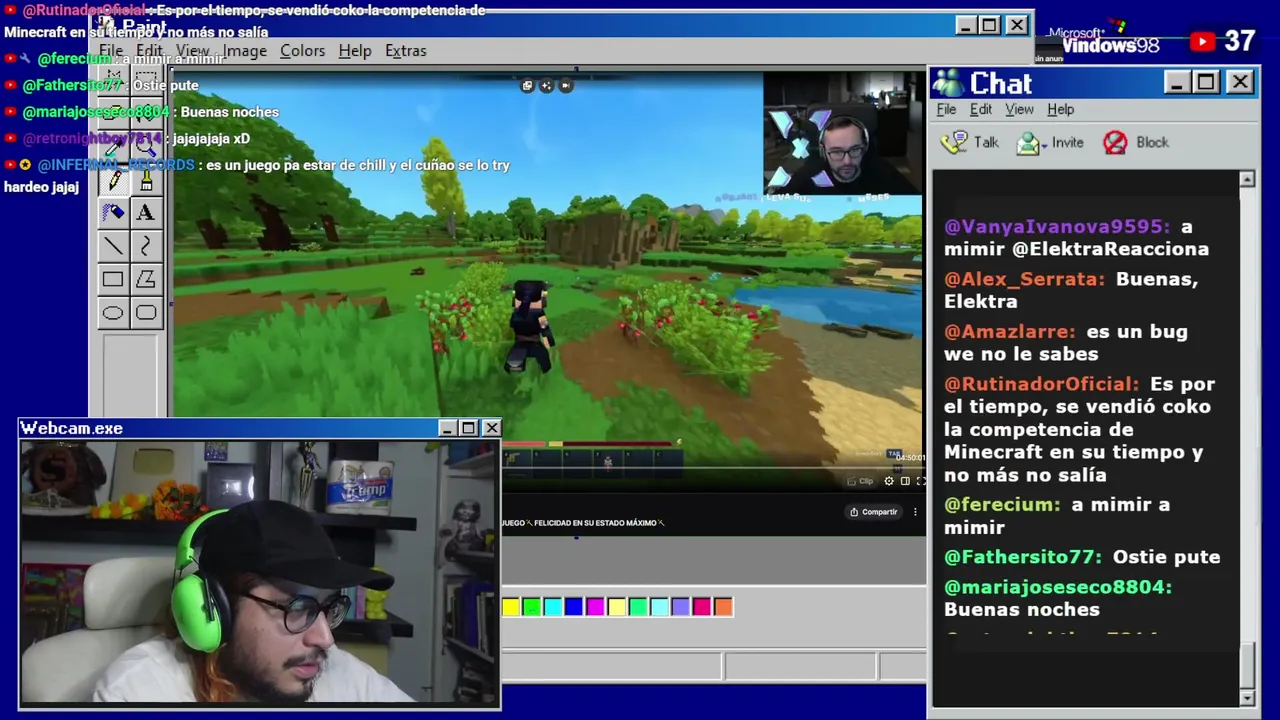Select the Pencil tool in Paint

(x=113, y=181)
